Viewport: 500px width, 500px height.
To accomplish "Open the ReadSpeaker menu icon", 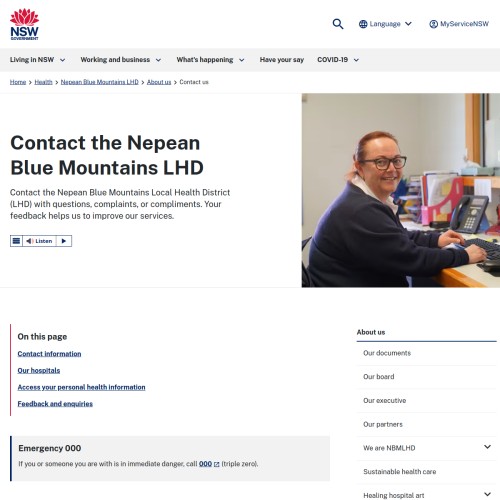I will [x=16, y=241].
